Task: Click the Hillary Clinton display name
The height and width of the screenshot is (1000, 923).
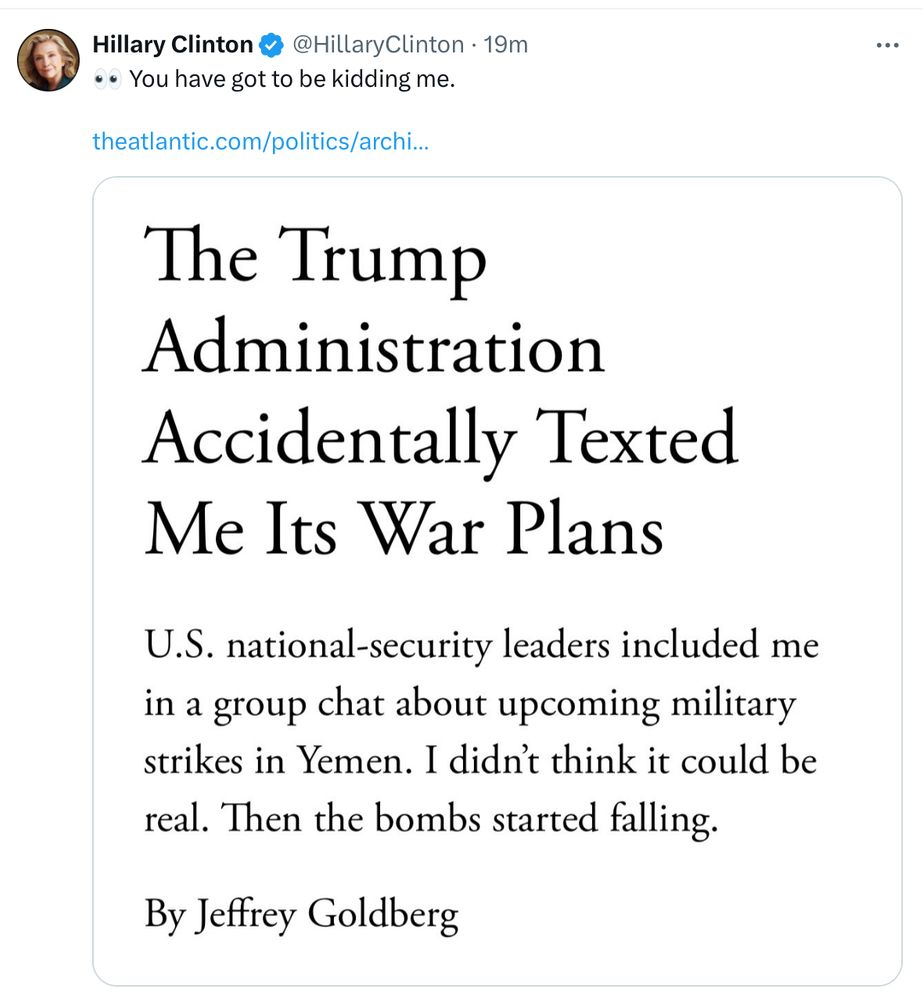Action: 173,44
